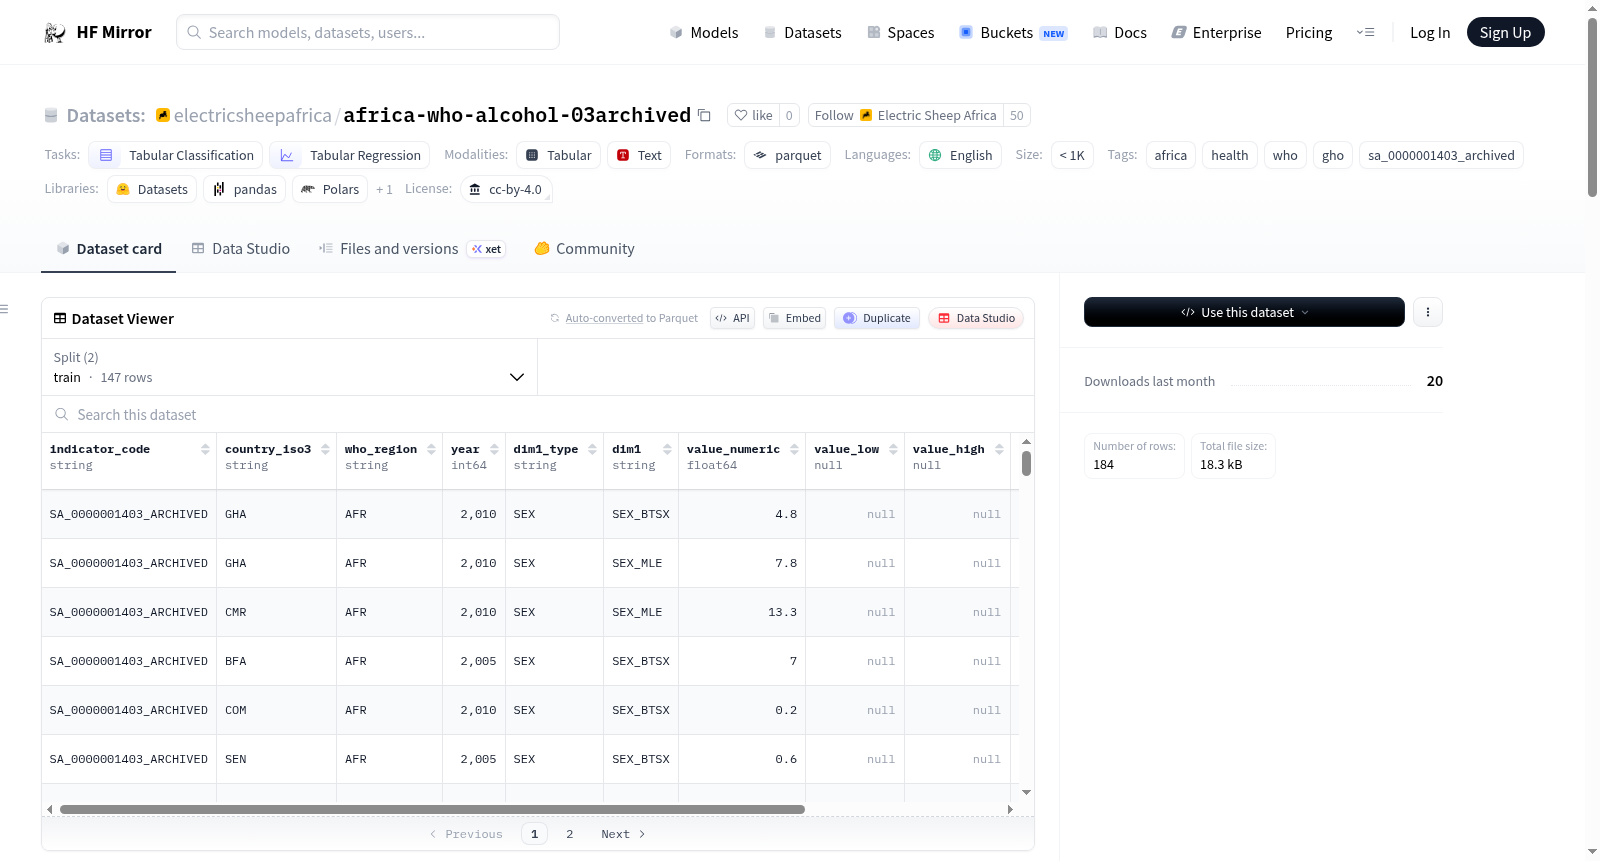Open electricsheepafrica owner link
This screenshot has width=1600, height=861.
click(252, 115)
